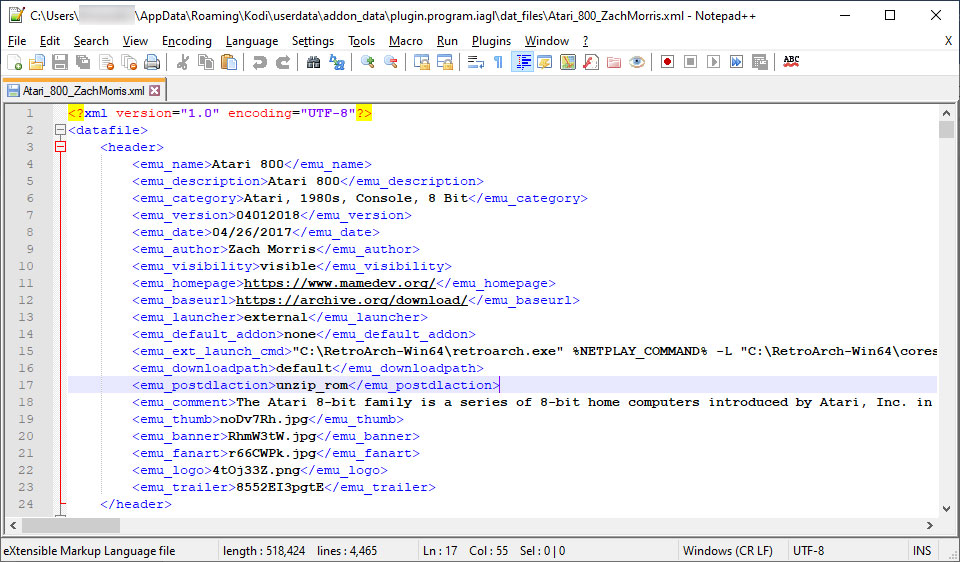Run macro multiple times icon
The image size is (960, 562).
737,62
